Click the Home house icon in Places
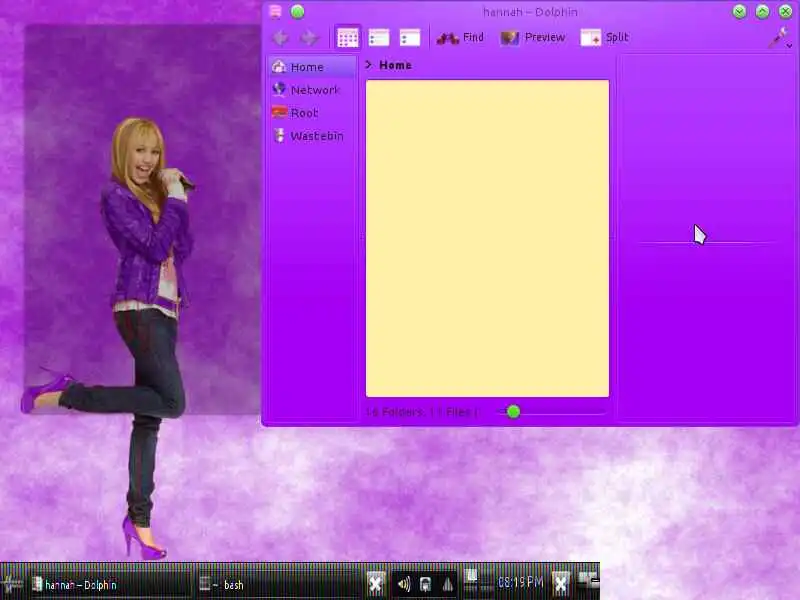Image resolution: width=800 pixels, height=600 pixels. click(279, 66)
